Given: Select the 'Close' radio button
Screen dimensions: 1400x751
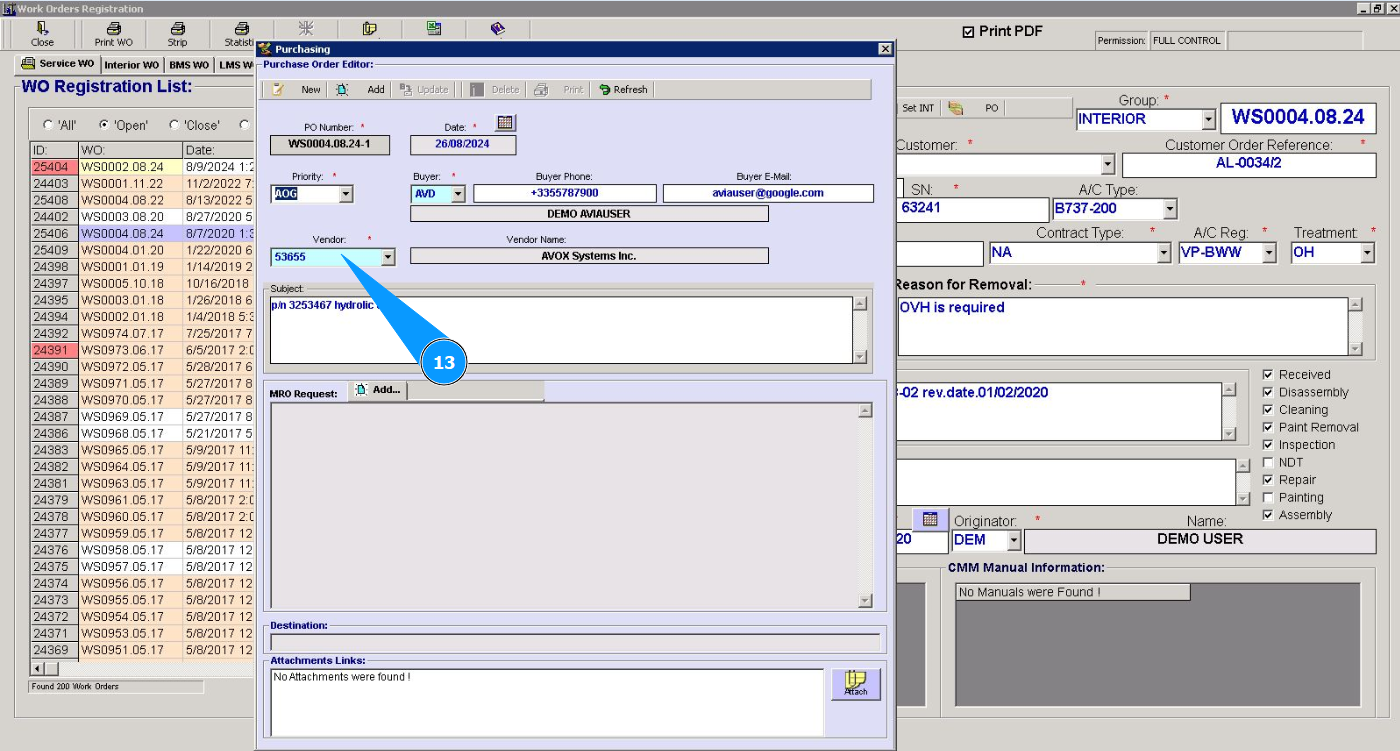Looking at the screenshot, I should [x=174, y=125].
